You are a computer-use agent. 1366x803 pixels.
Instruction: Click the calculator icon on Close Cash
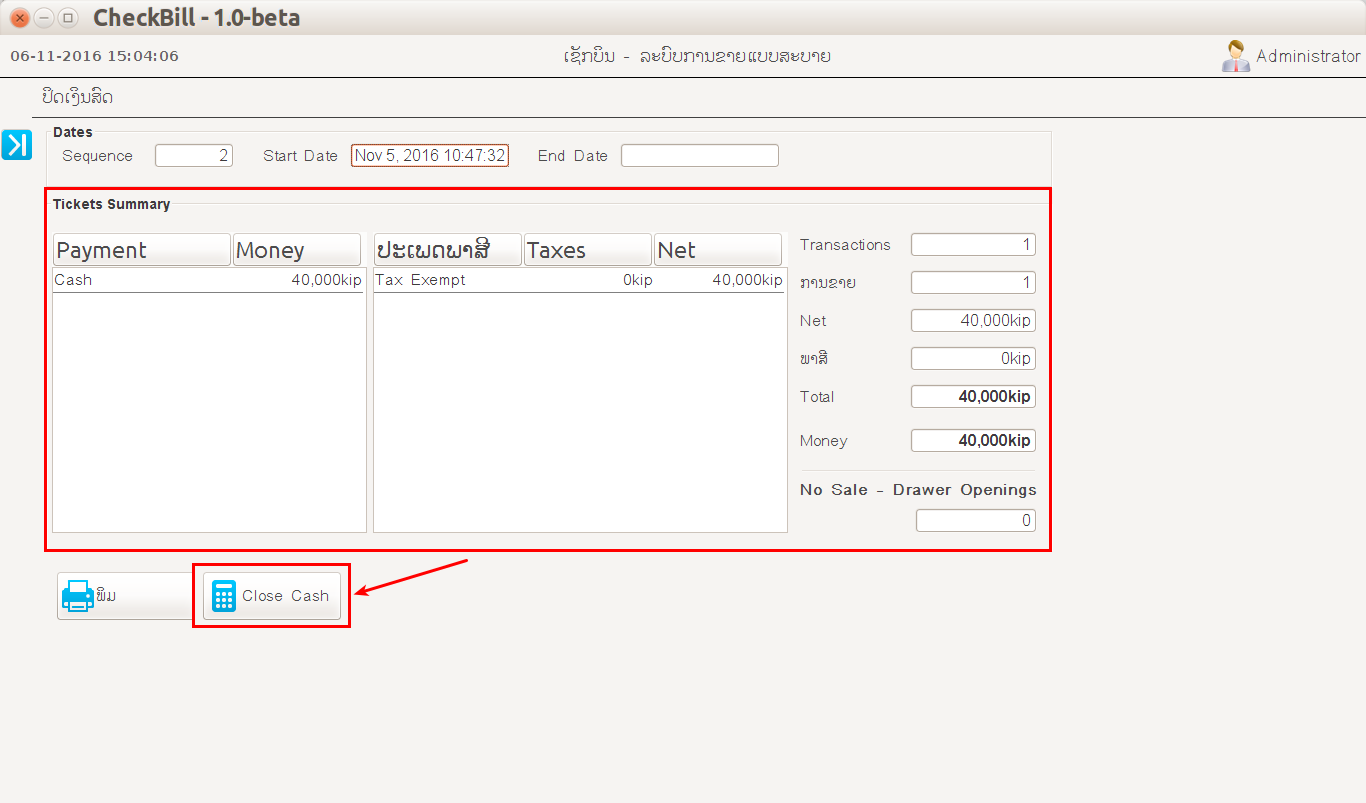224,596
